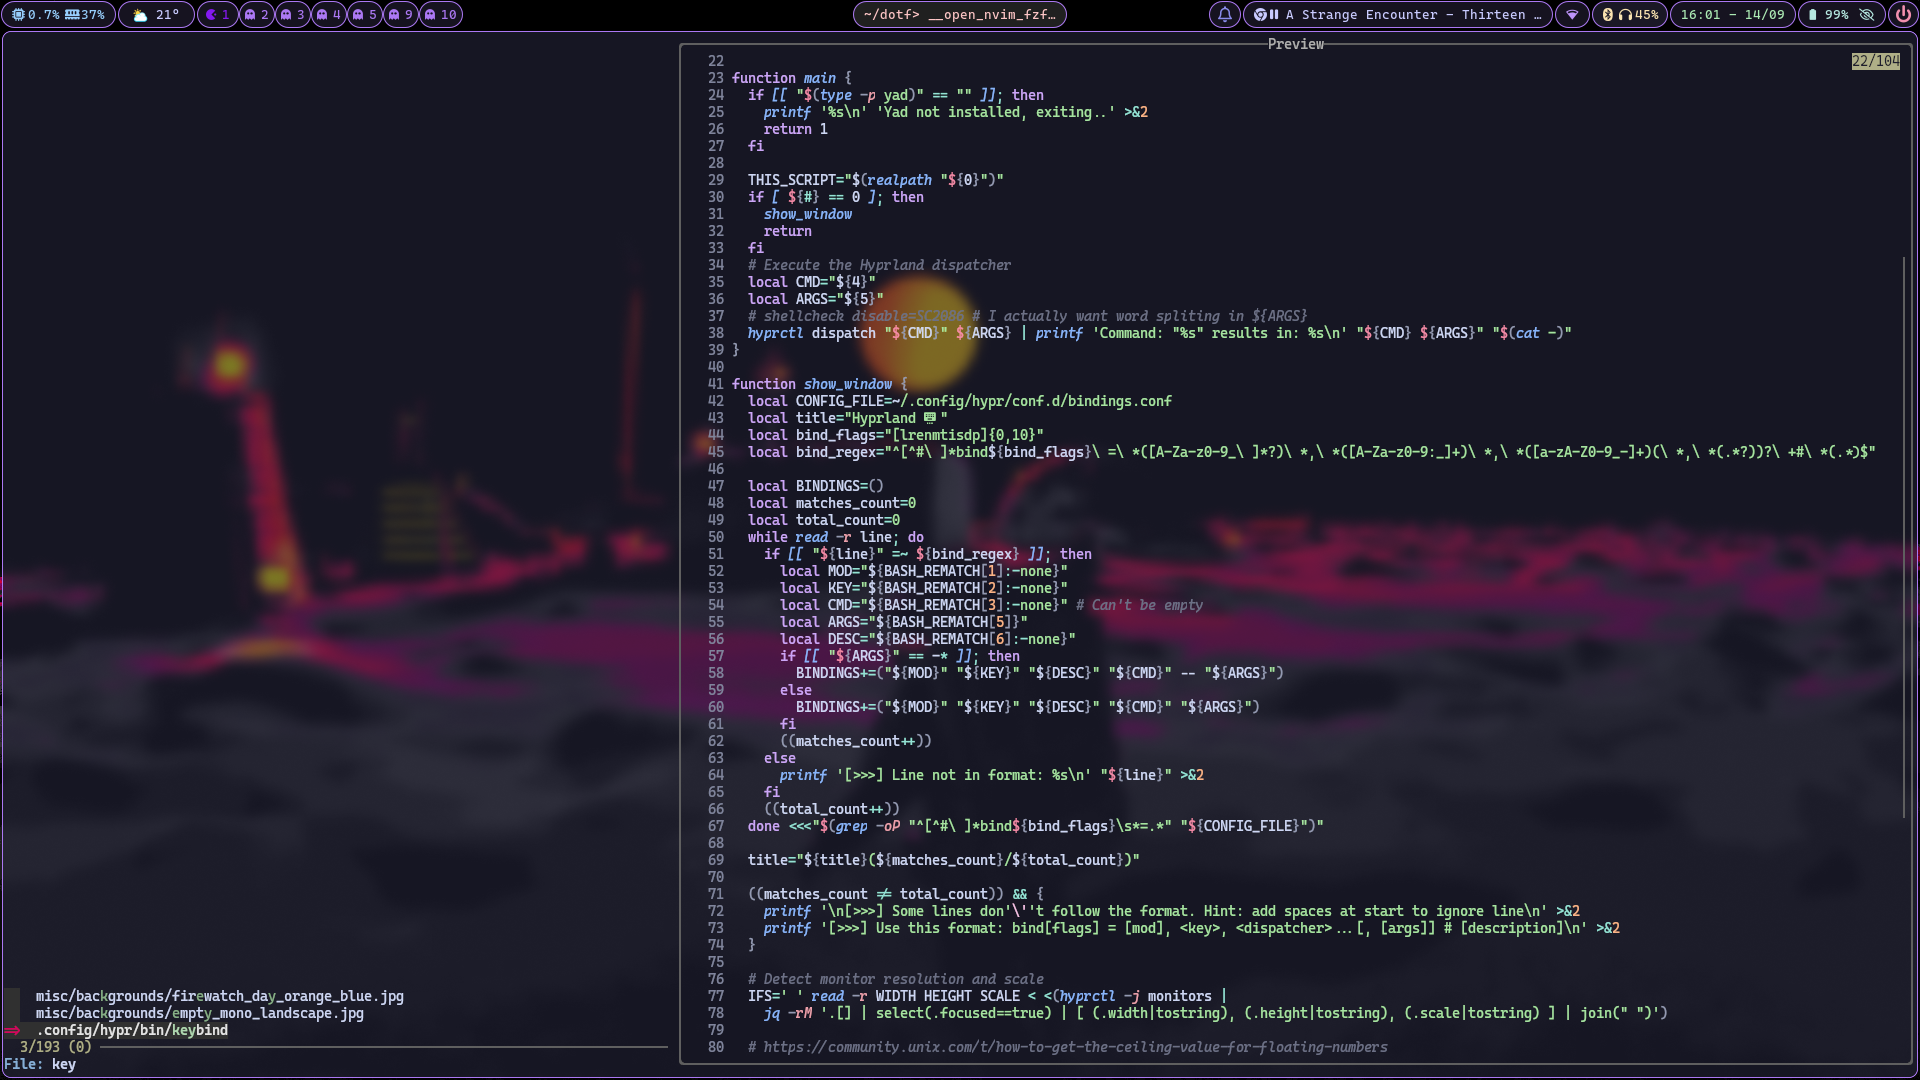Click the Bluetooth icon in status bar
The height and width of the screenshot is (1080, 1920).
point(1607,15)
